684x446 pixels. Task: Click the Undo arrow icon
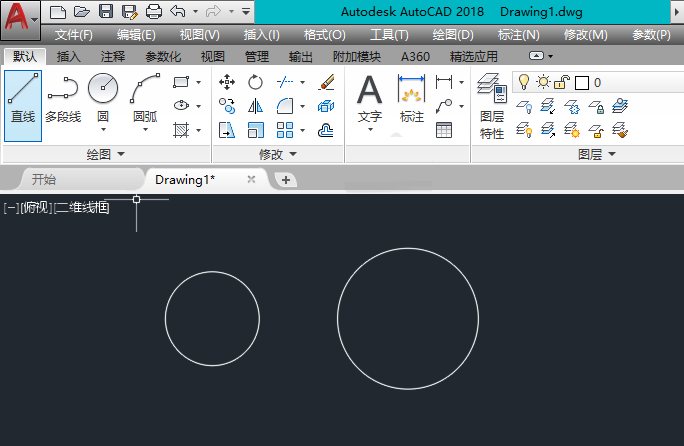pyautogui.click(x=178, y=11)
